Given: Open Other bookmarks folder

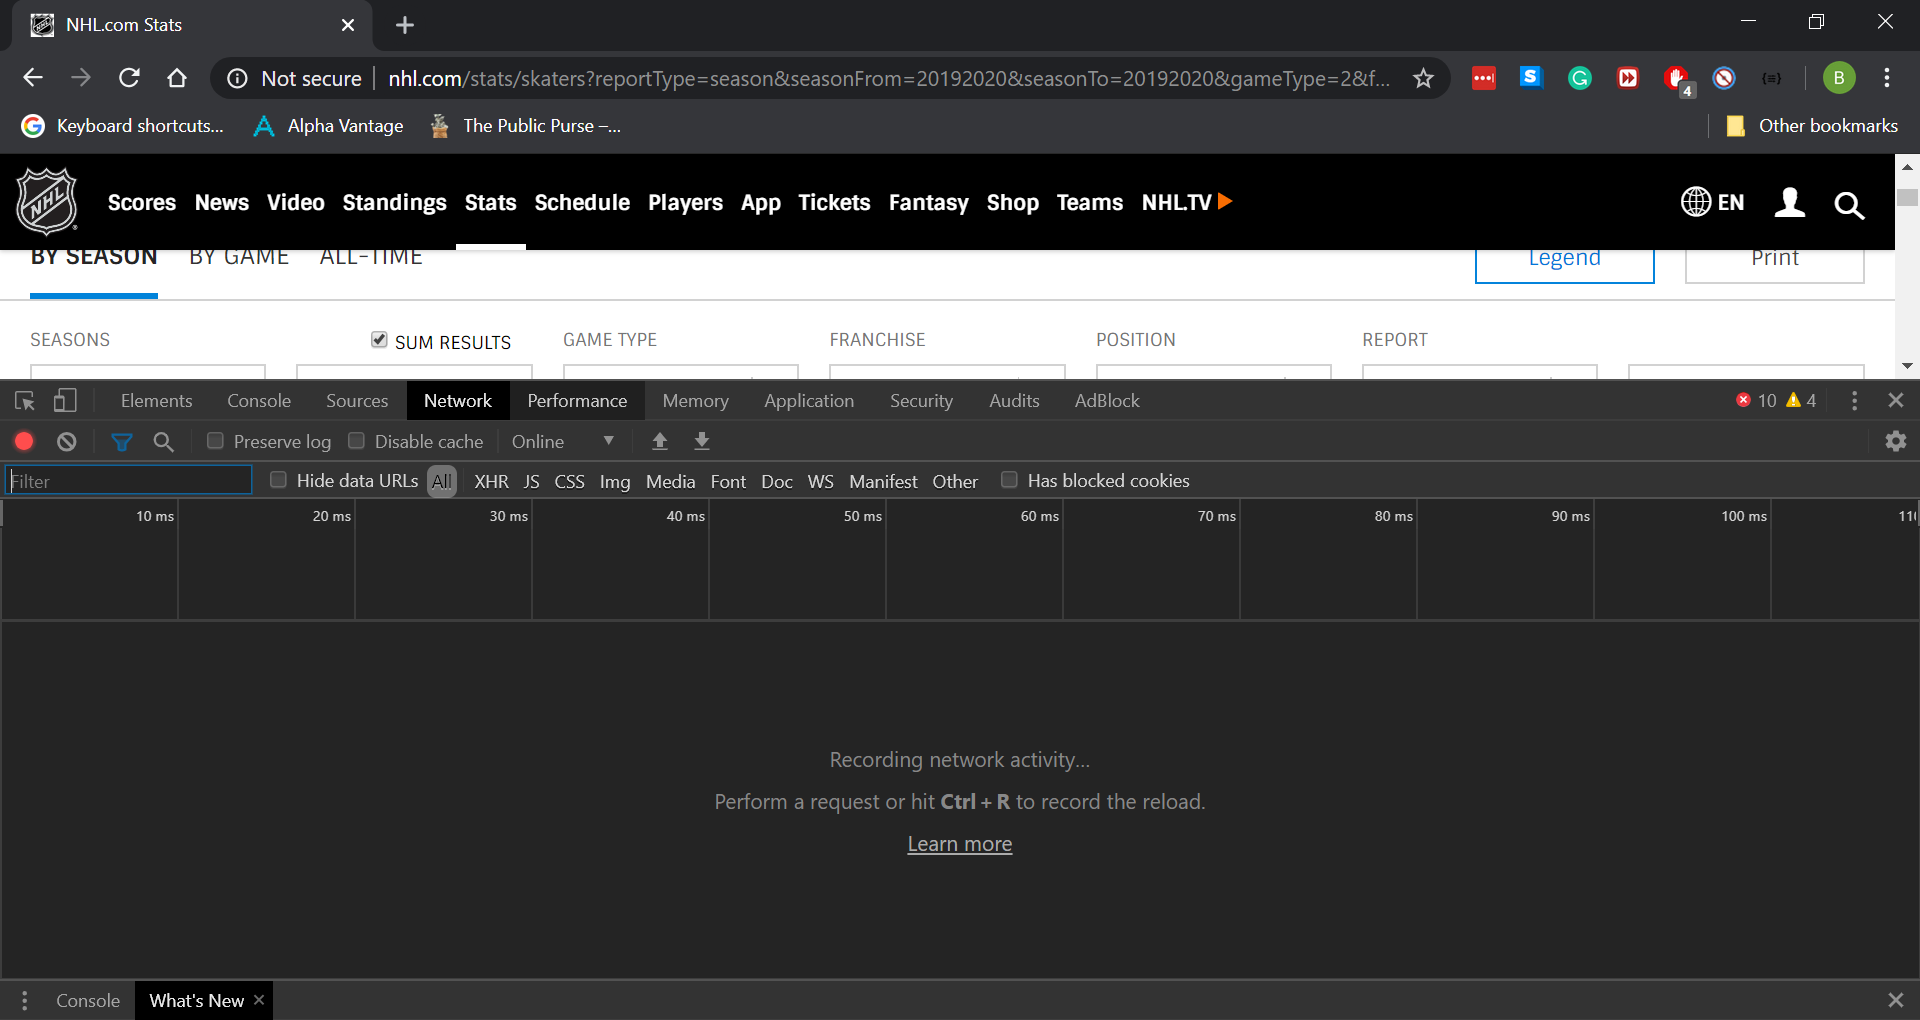Looking at the screenshot, I should click(x=1812, y=126).
